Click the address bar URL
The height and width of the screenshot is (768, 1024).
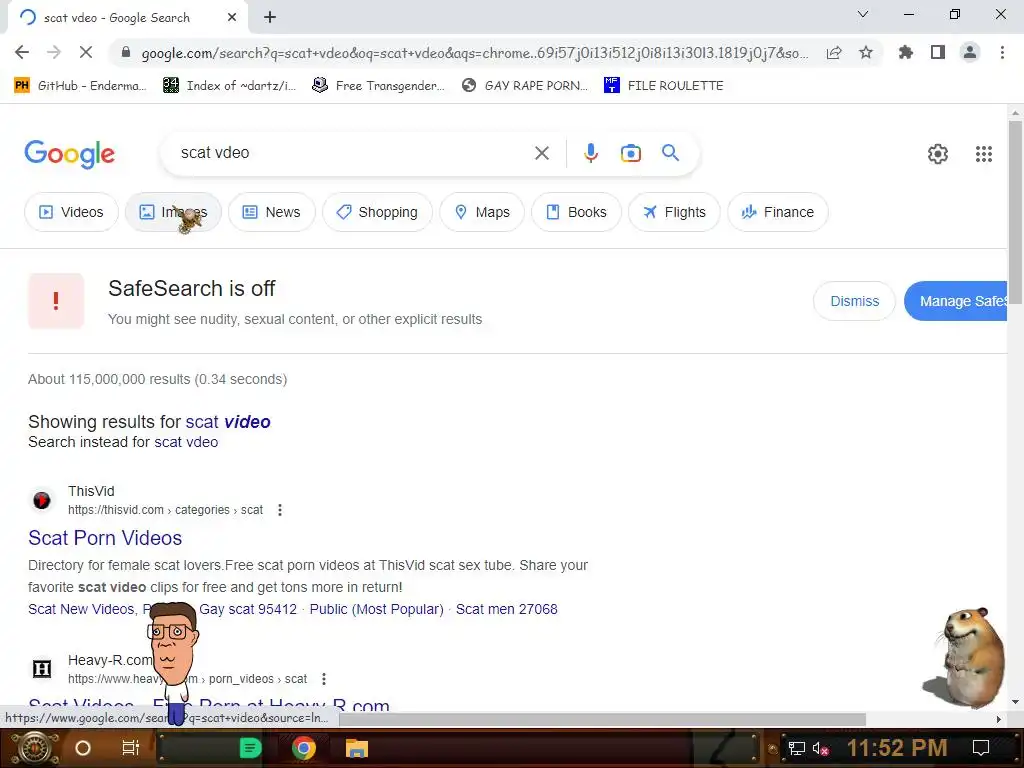(x=474, y=53)
